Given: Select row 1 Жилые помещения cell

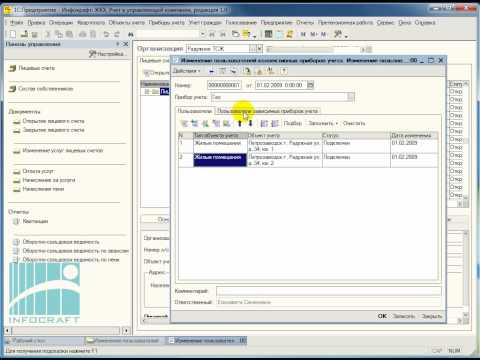Looking at the screenshot, I should pyautogui.click(x=220, y=146).
